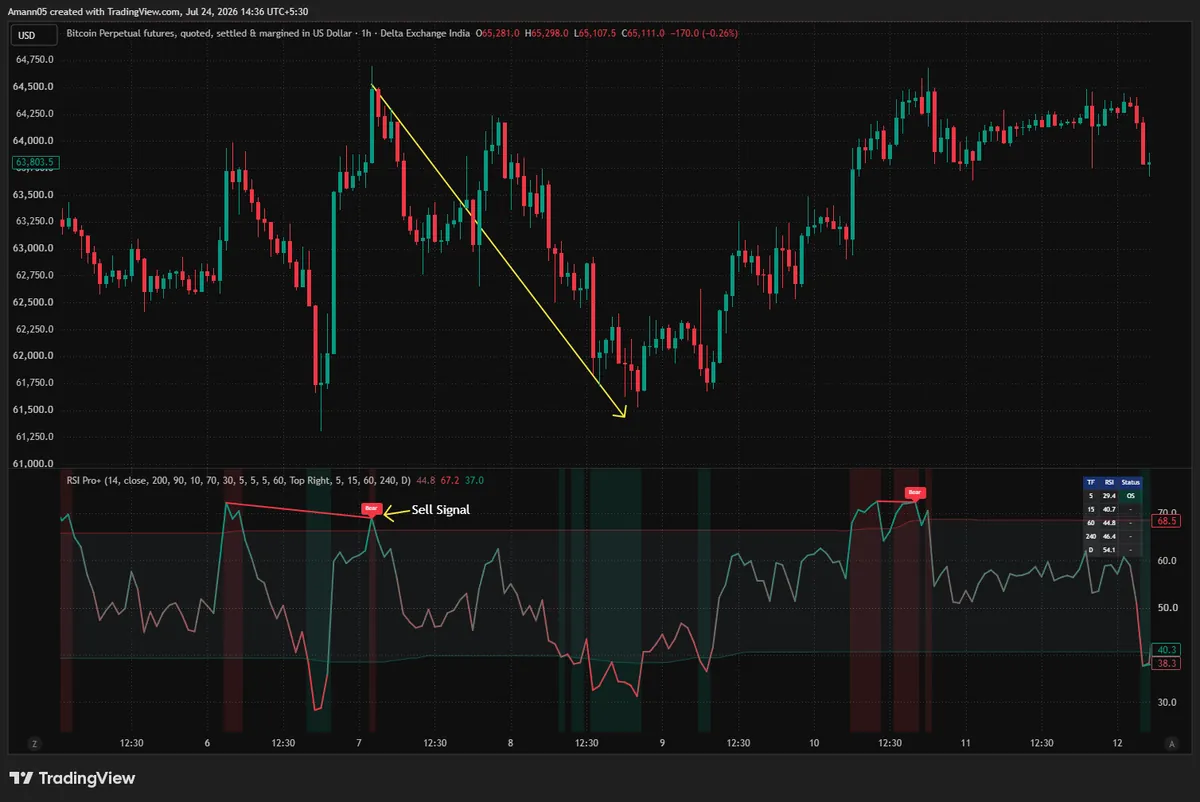Click the 50.0 RSI axis label
Screen dimensions: 1200x802
[x=1166, y=608]
